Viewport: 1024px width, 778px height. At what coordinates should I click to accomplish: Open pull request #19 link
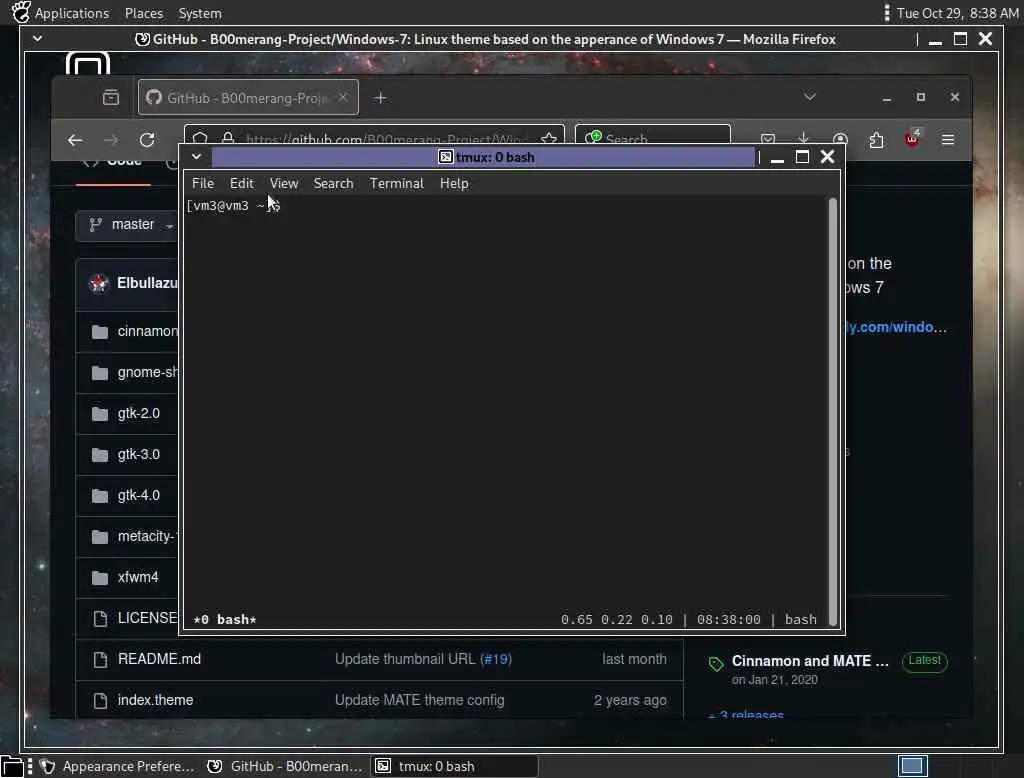tap(496, 659)
